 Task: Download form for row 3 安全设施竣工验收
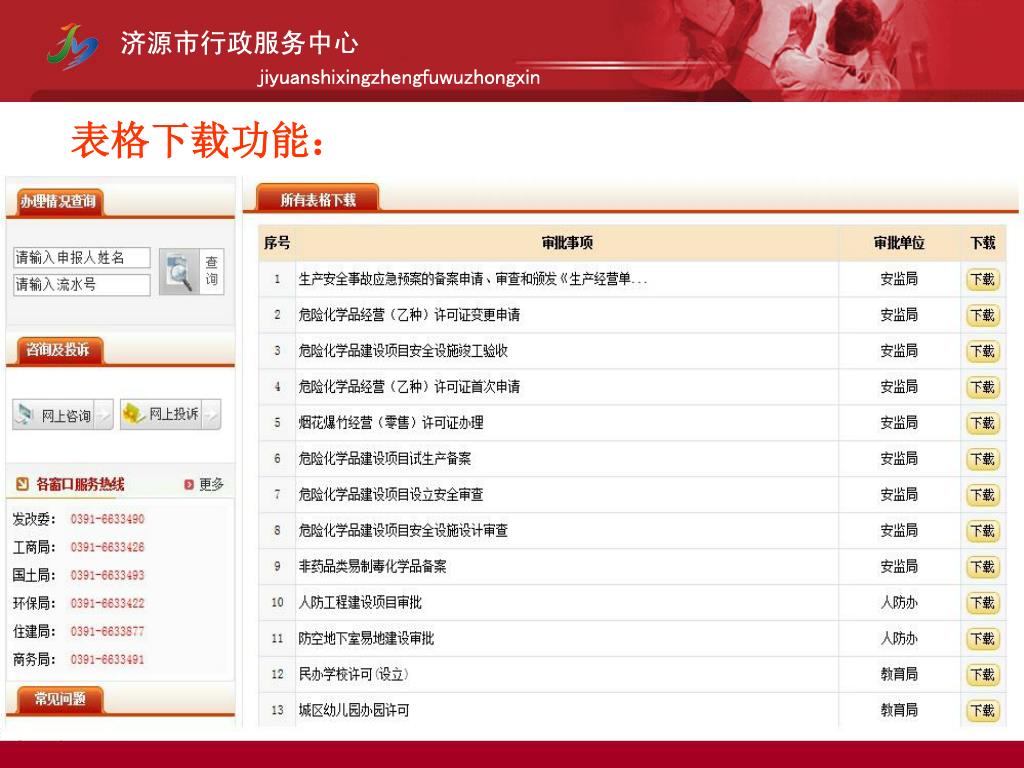[982, 351]
